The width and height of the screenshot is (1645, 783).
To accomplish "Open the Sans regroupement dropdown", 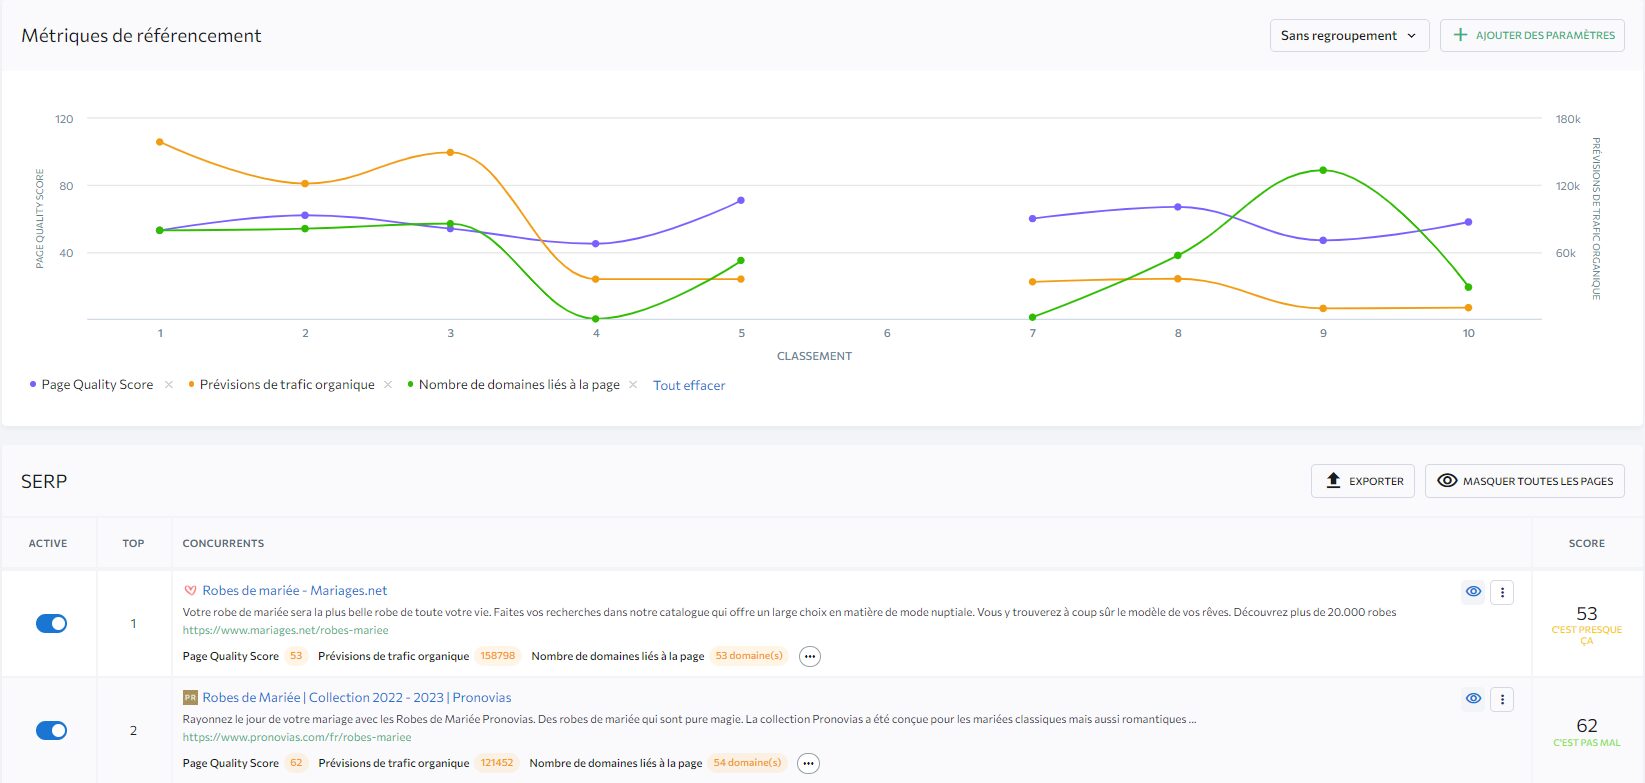I will [1349, 35].
